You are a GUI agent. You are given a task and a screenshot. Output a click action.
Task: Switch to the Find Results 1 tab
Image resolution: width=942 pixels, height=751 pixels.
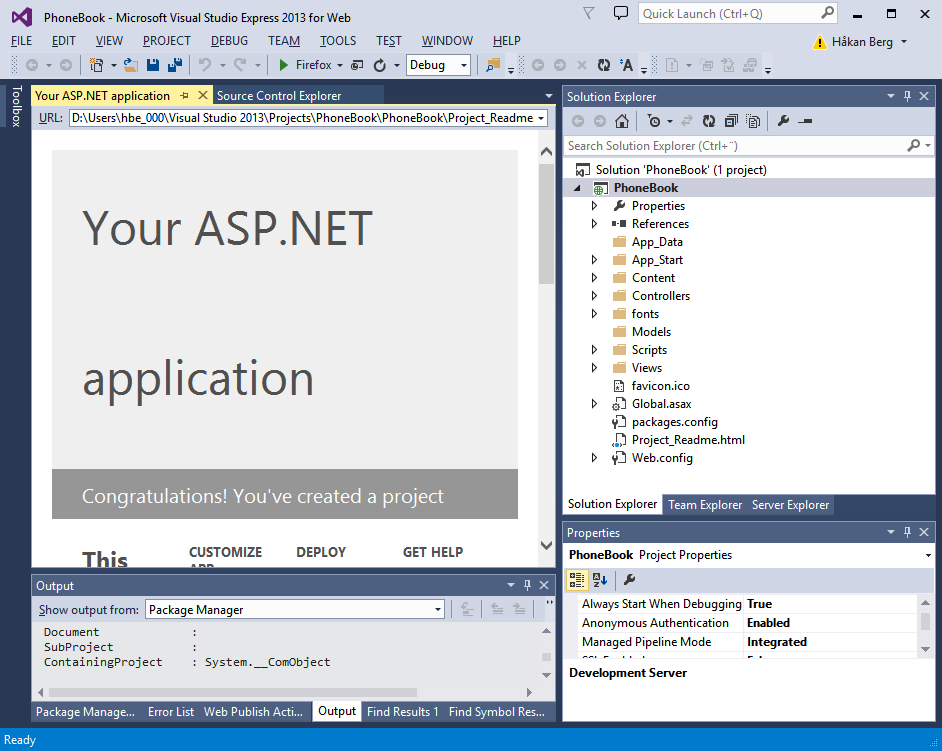pos(403,711)
